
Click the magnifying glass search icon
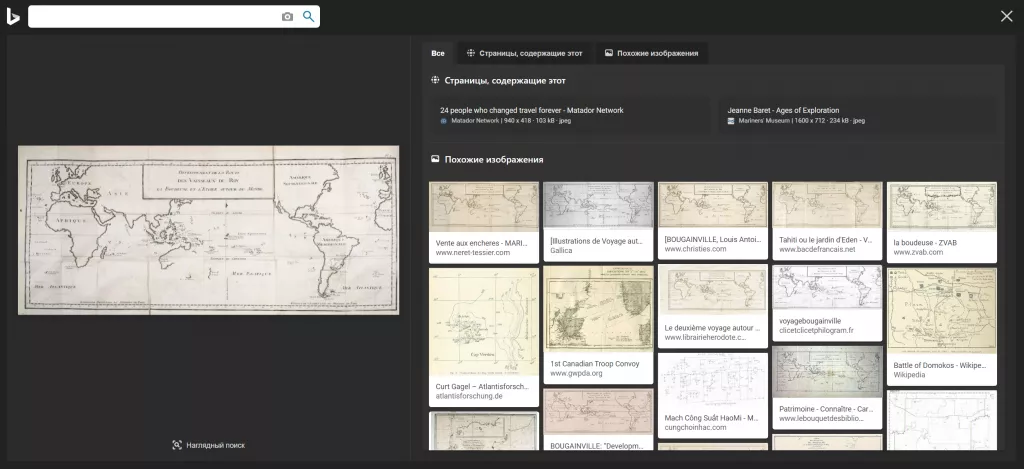coord(309,16)
